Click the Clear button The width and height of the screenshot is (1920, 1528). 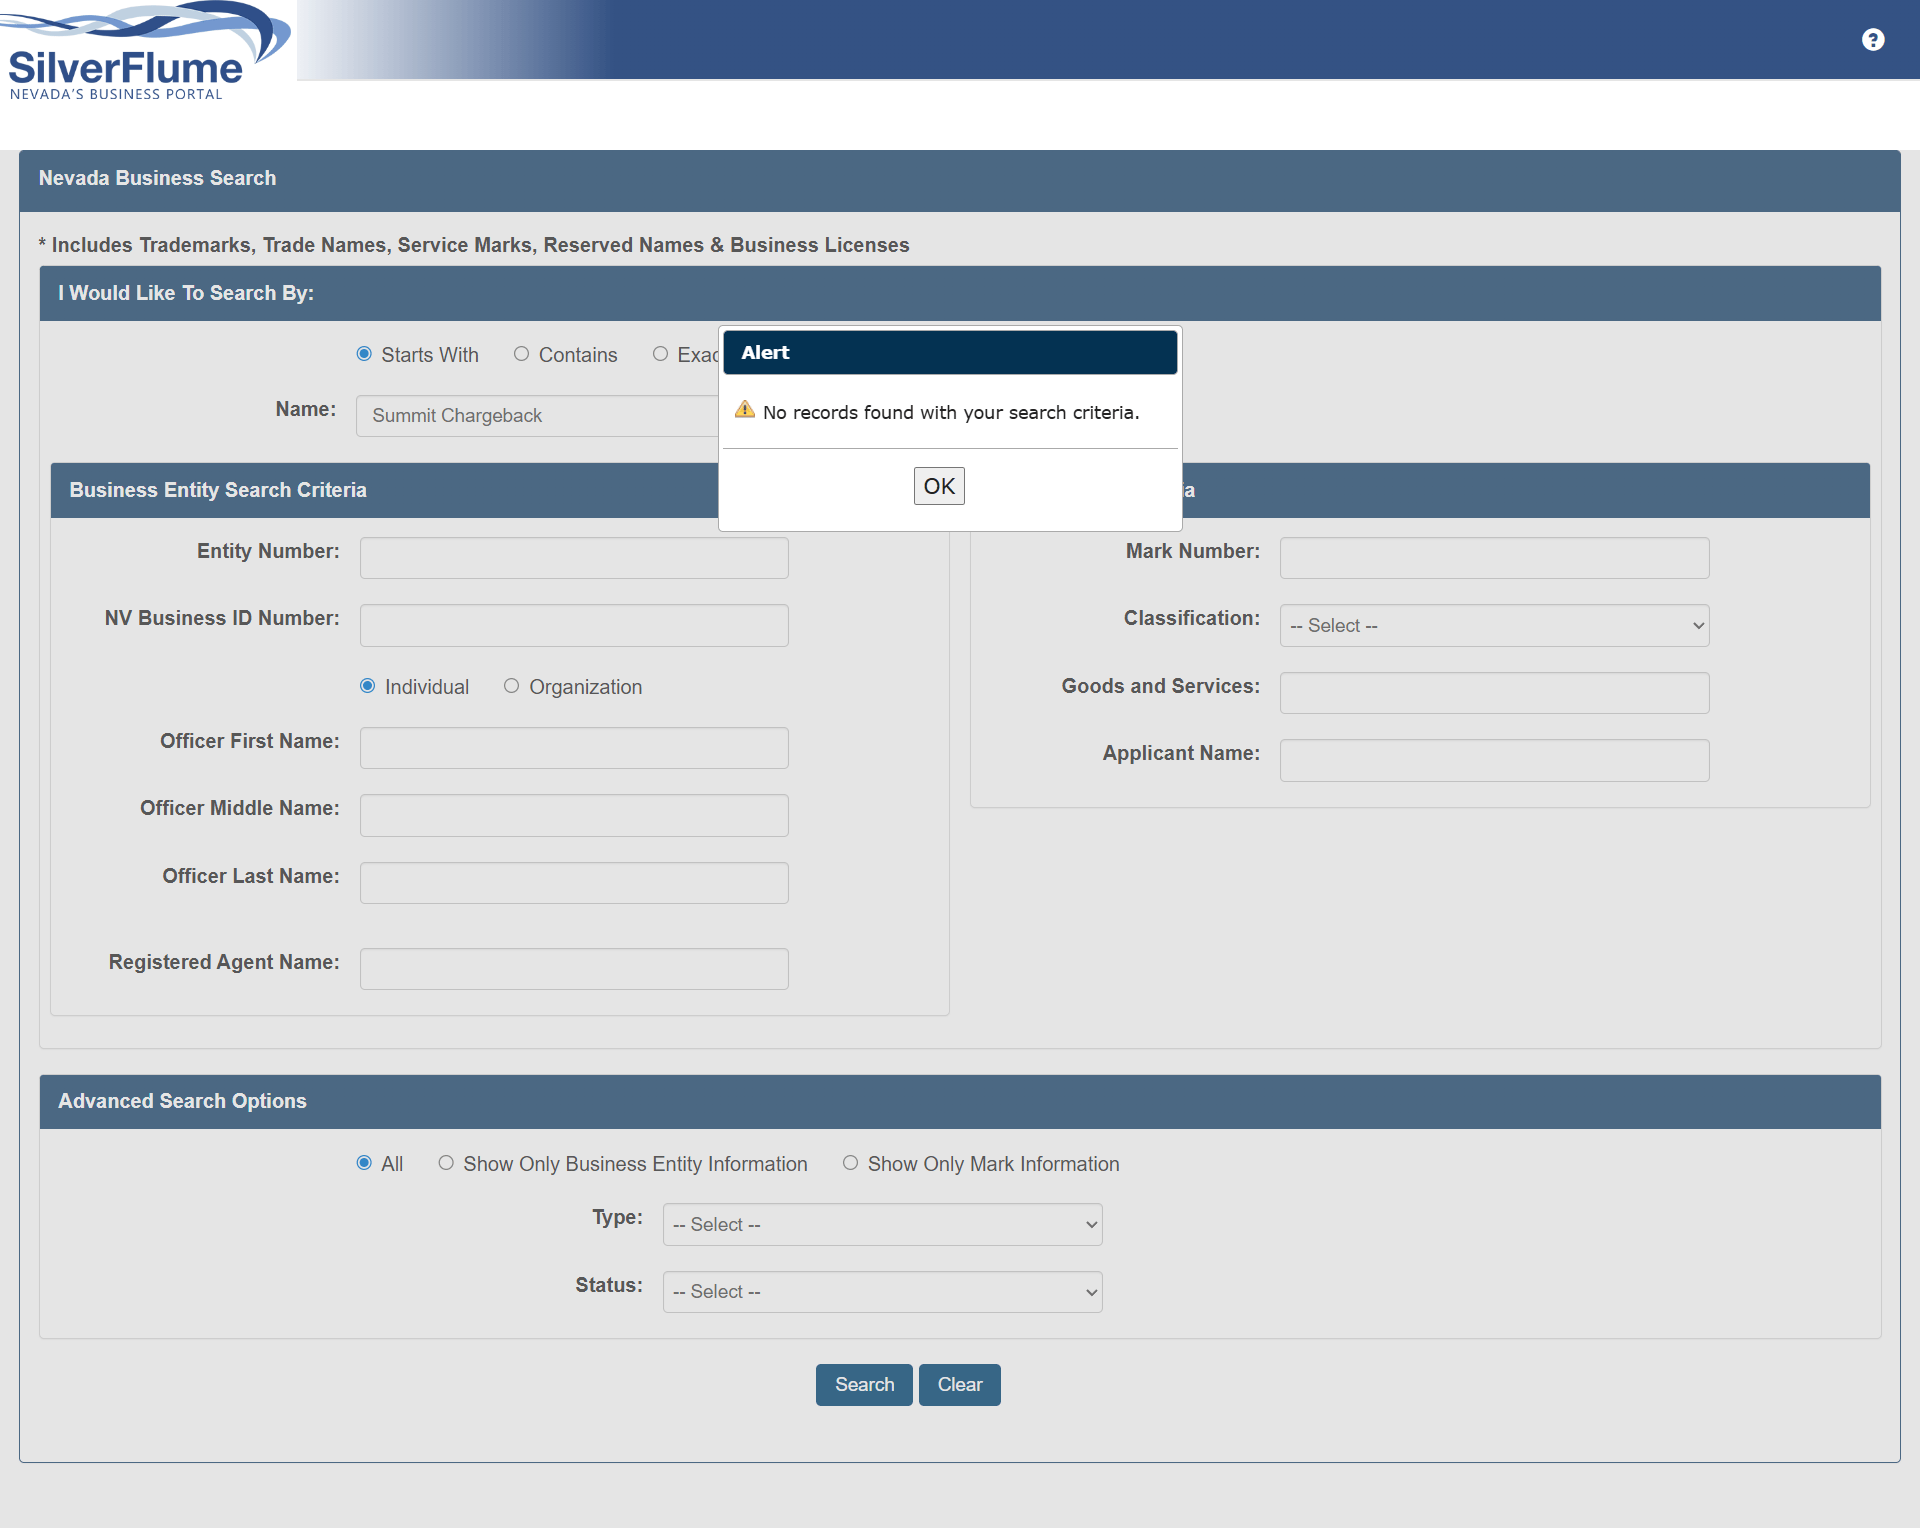pyautogui.click(x=960, y=1385)
